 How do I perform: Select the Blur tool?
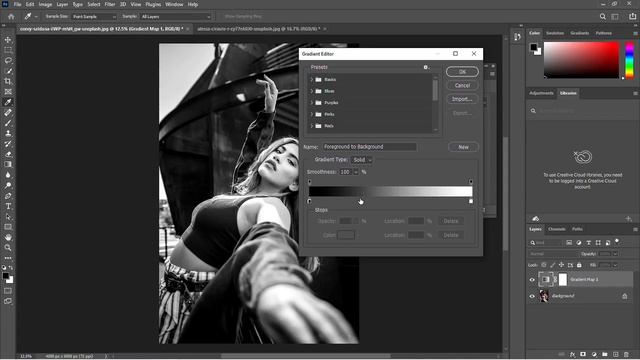click(8, 175)
